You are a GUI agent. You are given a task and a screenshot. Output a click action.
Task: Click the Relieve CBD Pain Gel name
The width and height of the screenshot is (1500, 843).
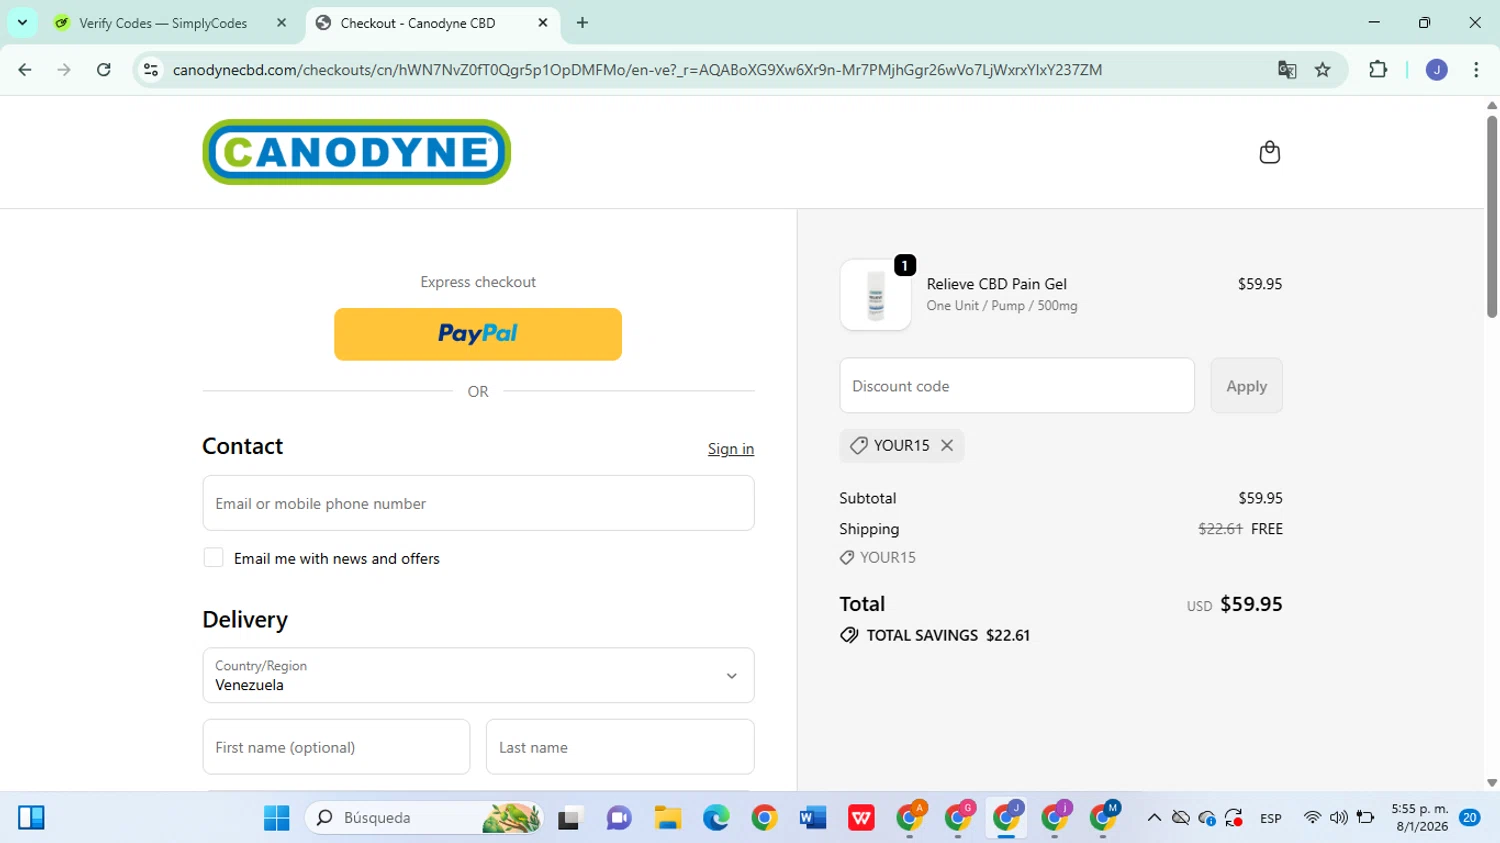(x=996, y=284)
